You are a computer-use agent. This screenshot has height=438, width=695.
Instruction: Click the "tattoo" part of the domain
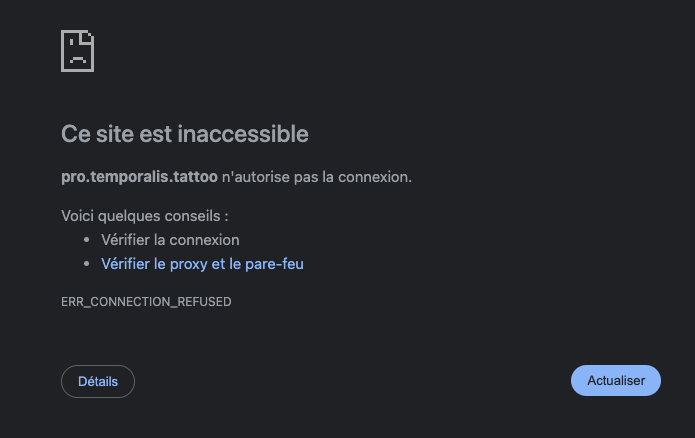pyautogui.click(x=196, y=177)
